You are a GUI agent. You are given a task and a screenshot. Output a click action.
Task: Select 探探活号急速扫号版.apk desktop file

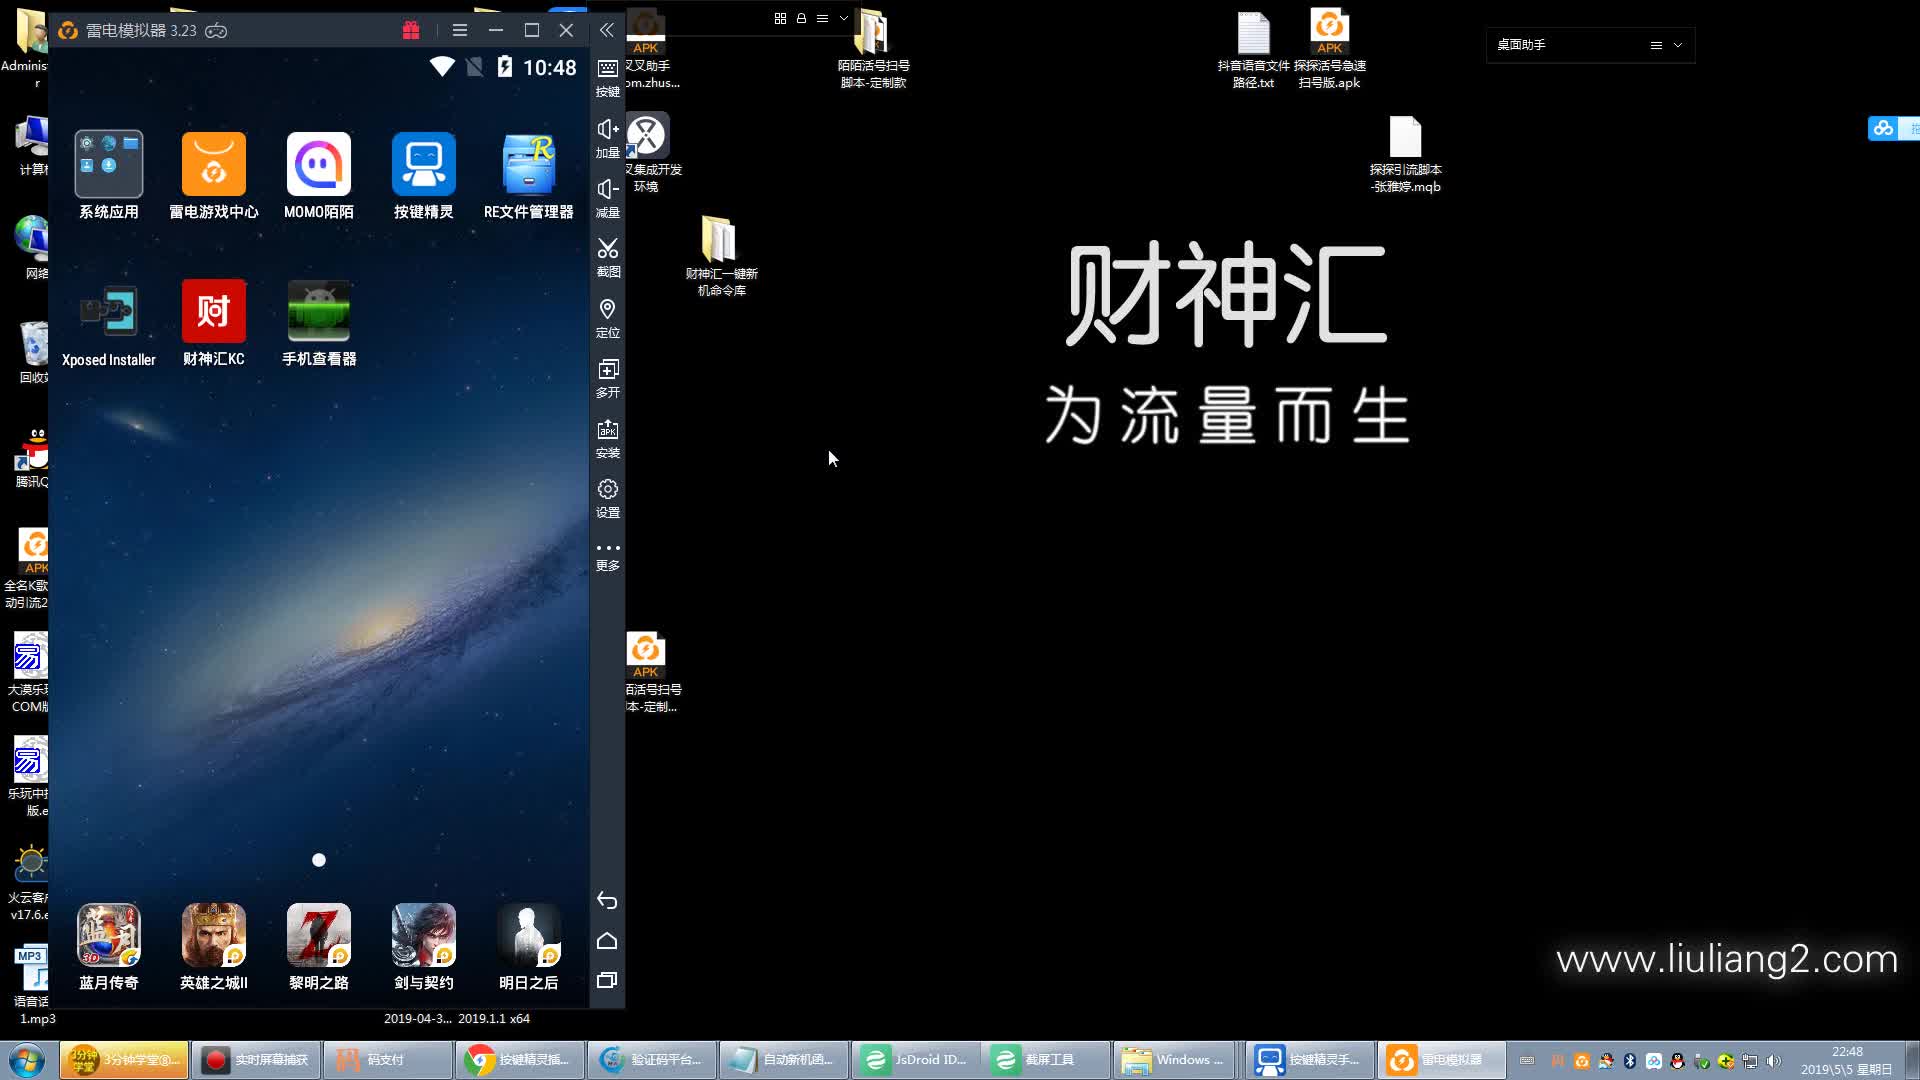click(x=1329, y=50)
